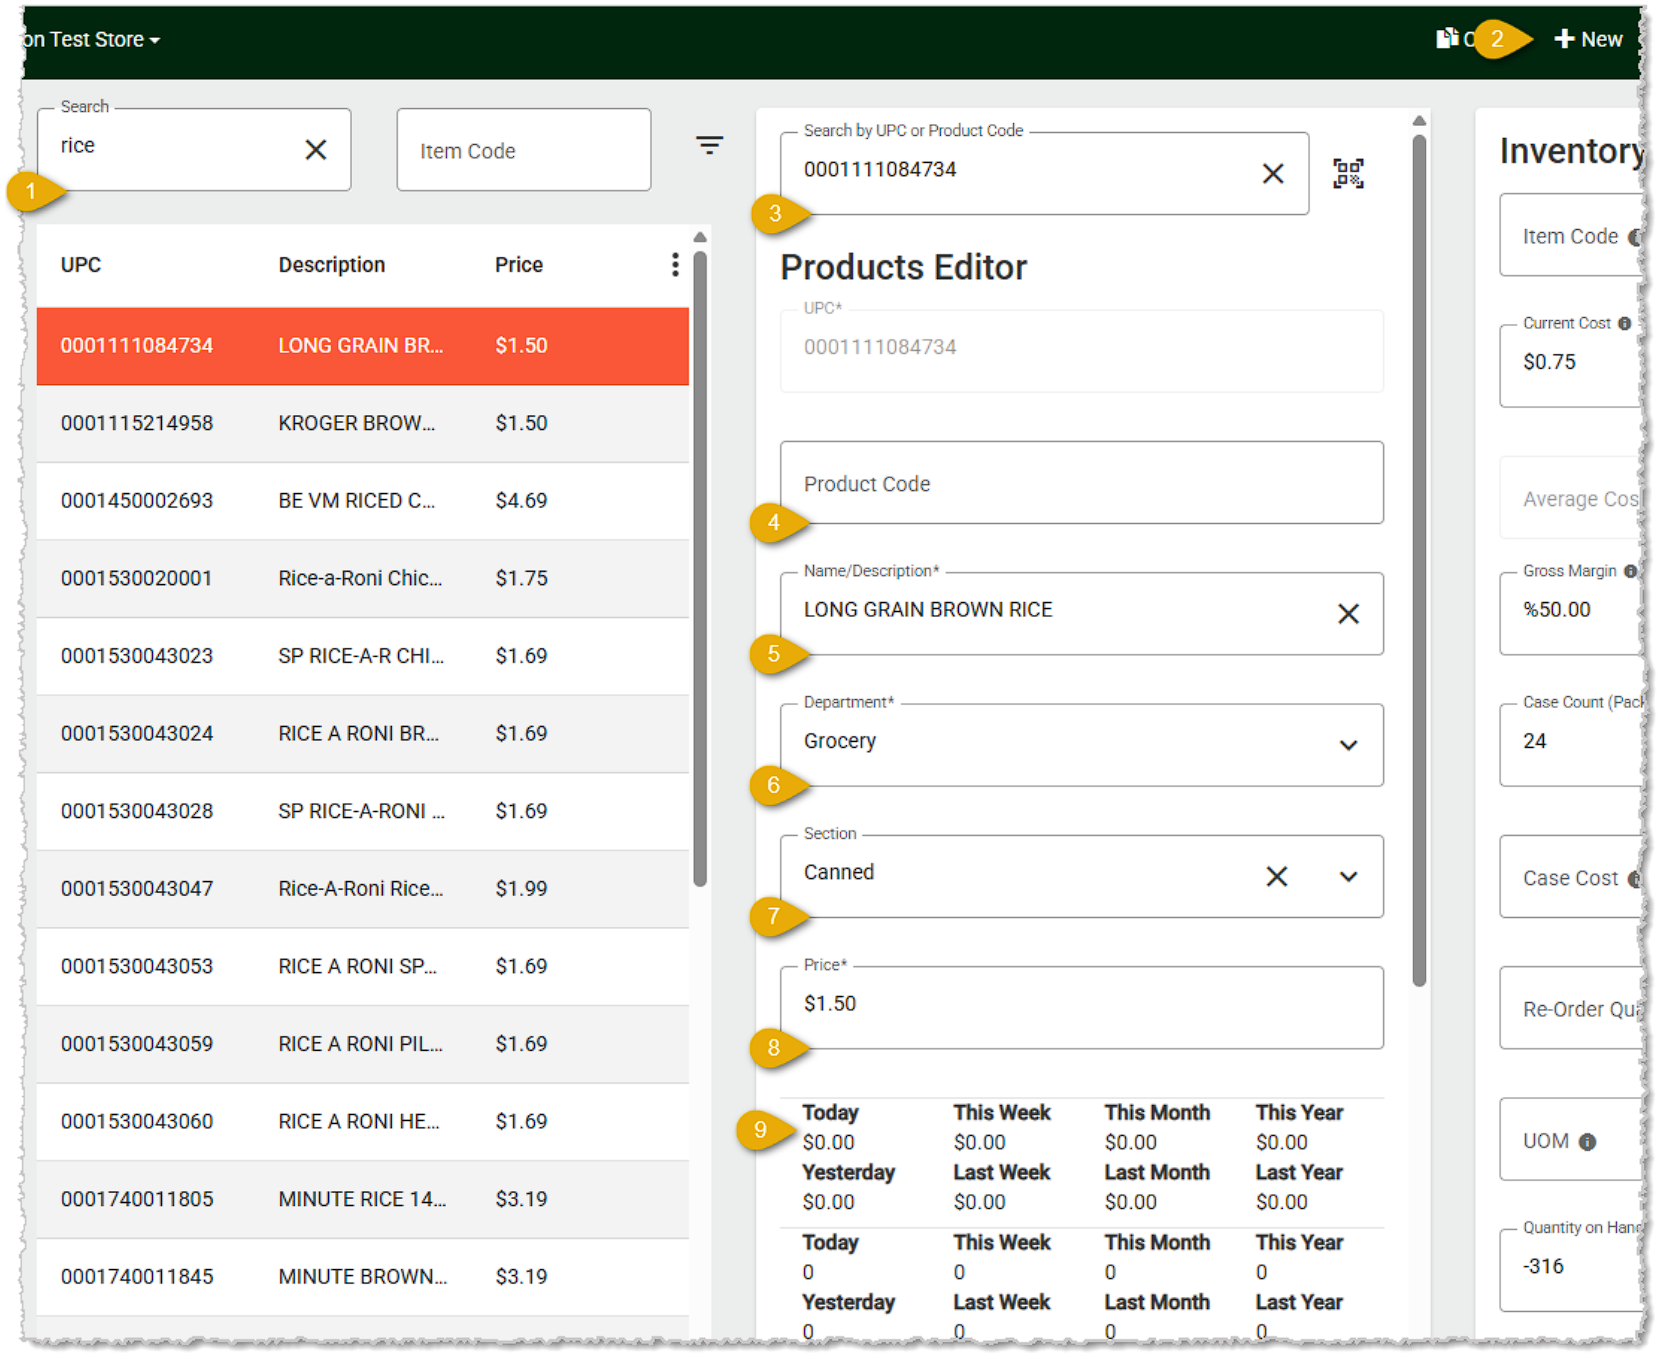This screenshot has height=1359, width=1659.
Task: Select the RICE A RONI BR... row
Action: 363,734
